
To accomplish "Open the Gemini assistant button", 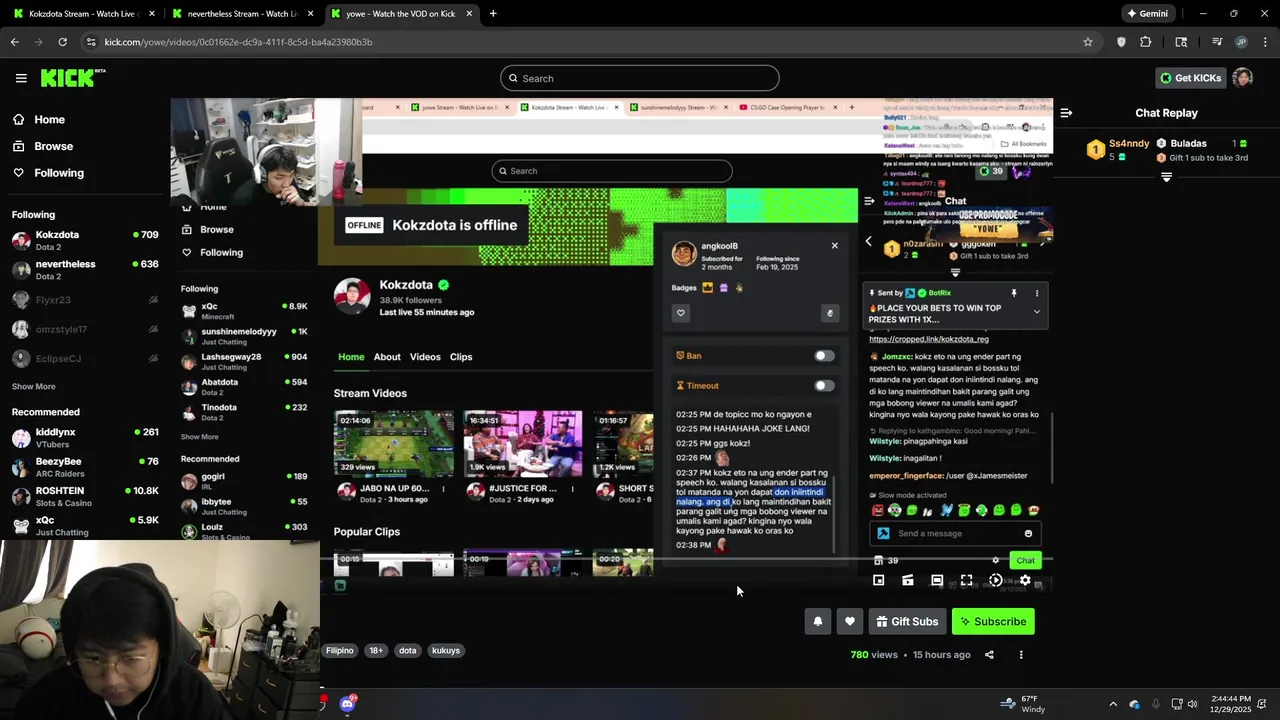I will 1147,14.
